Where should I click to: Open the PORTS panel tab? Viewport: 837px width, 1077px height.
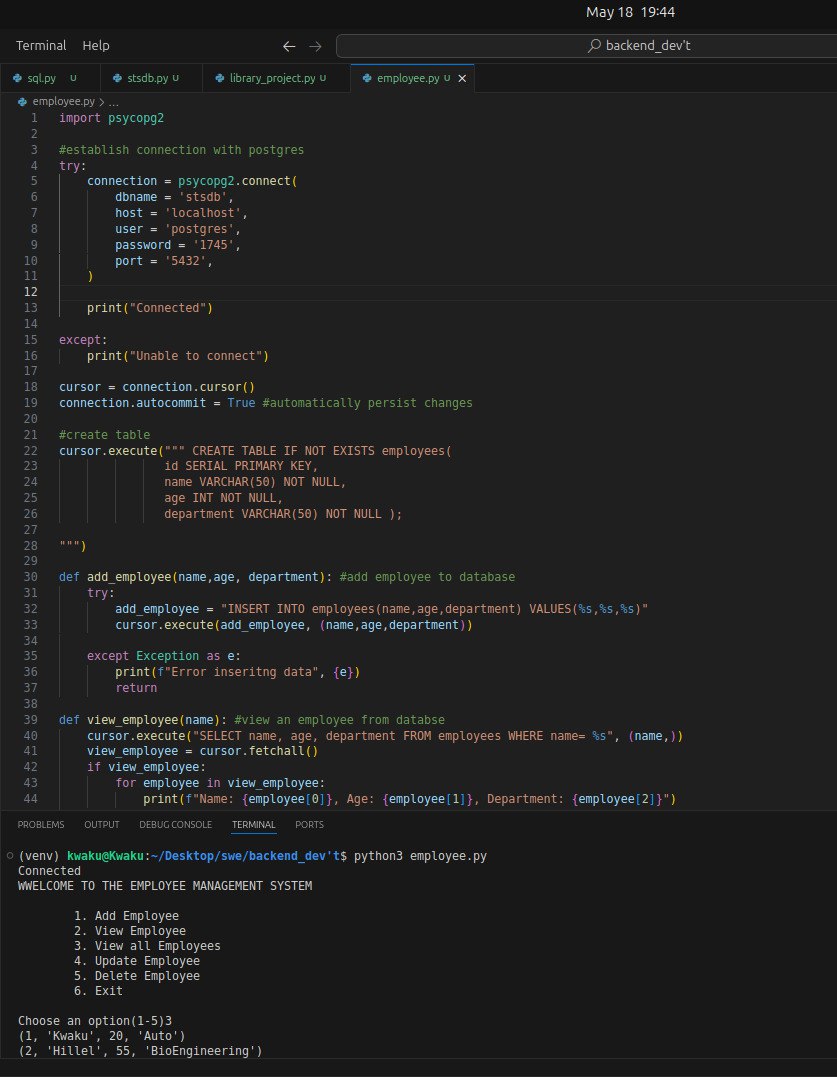coord(309,824)
